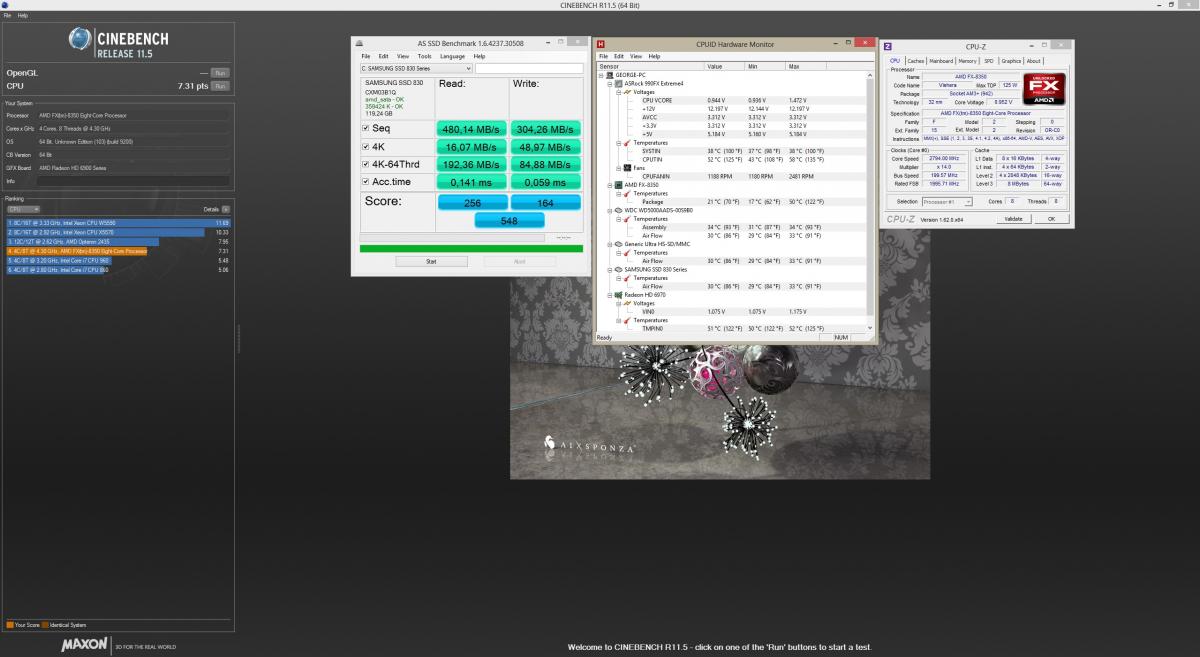This screenshot has height=657, width=1200.
Task: Collapse the GEORGE-PC tree node
Action: [602, 75]
